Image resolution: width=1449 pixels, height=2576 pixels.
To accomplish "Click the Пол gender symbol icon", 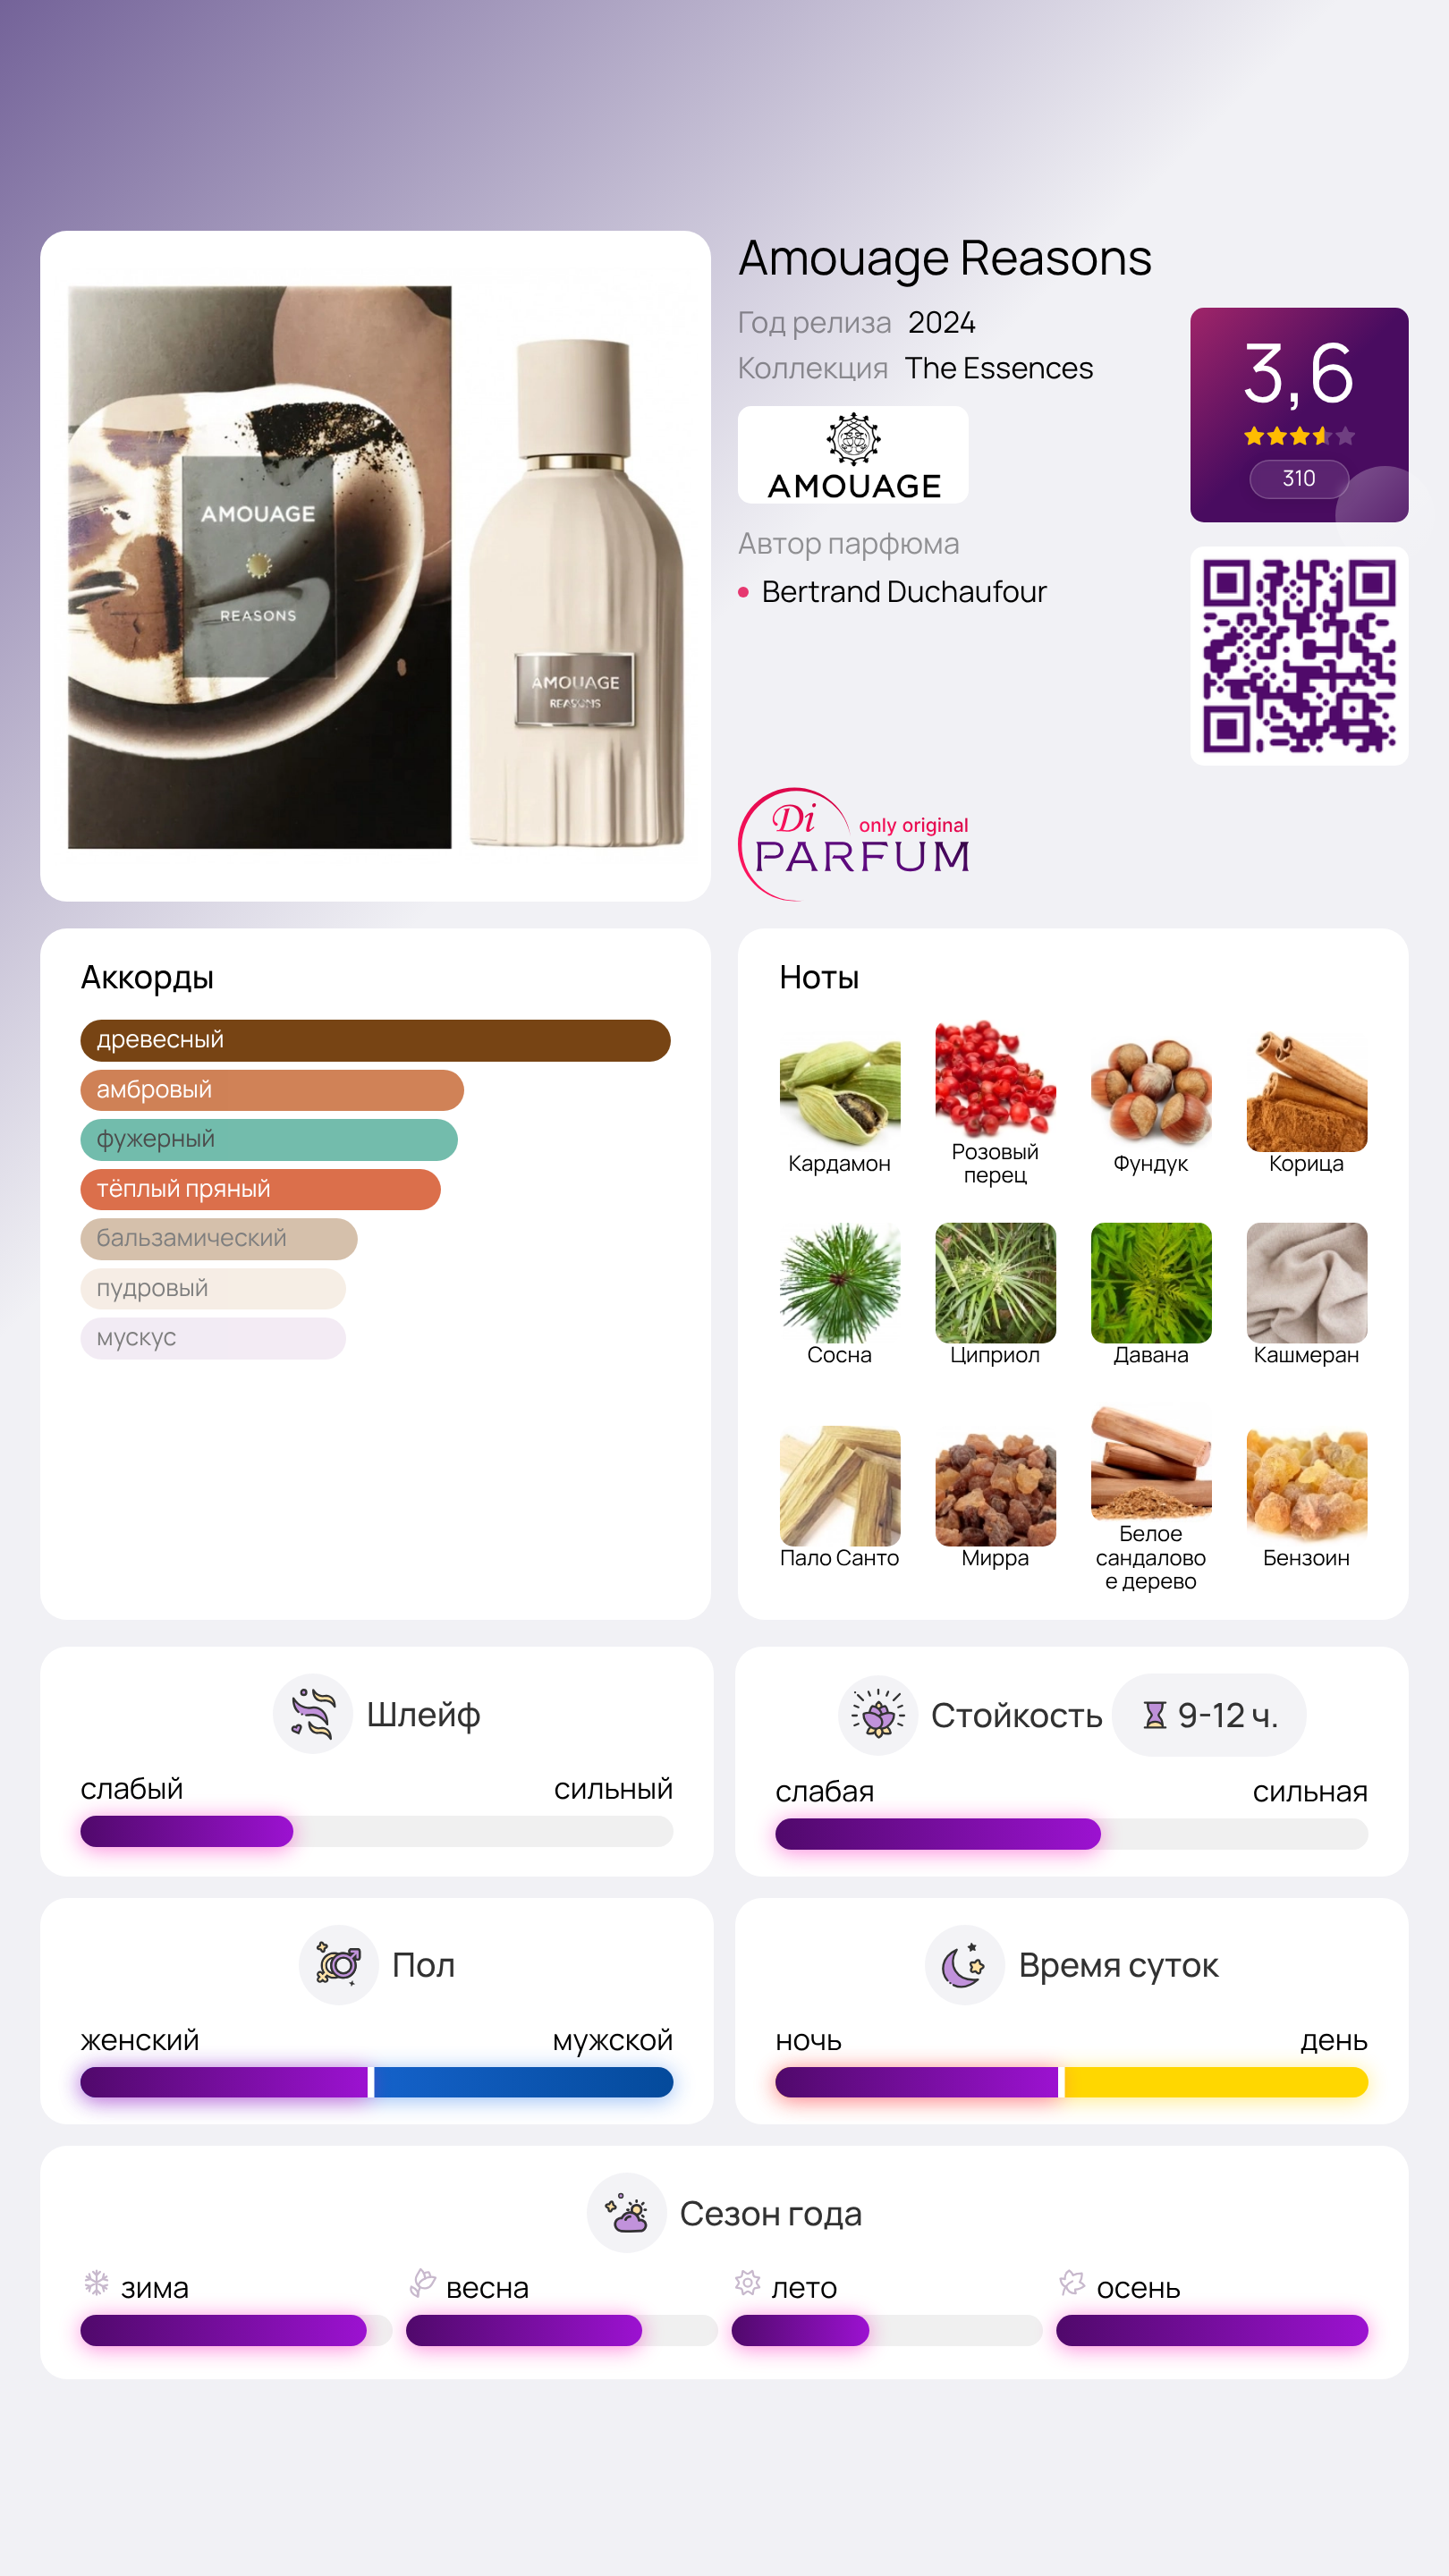I will pos(338,1965).
